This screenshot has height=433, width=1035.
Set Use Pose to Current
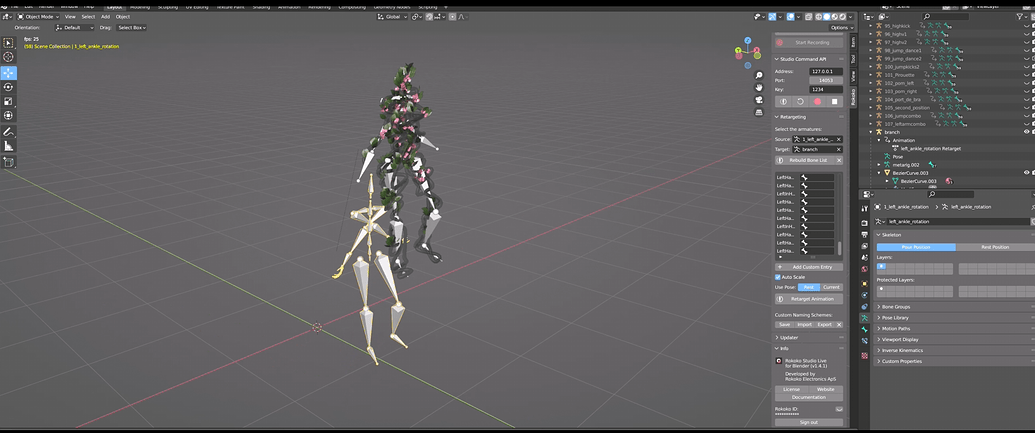831,287
